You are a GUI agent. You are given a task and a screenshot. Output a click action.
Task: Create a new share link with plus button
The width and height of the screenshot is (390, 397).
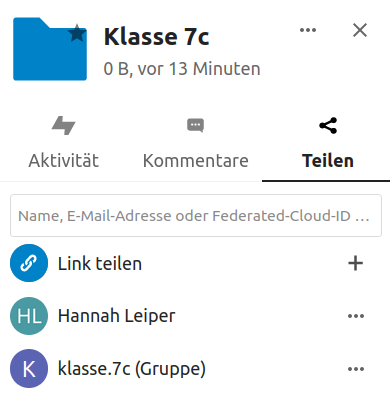[355, 263]
